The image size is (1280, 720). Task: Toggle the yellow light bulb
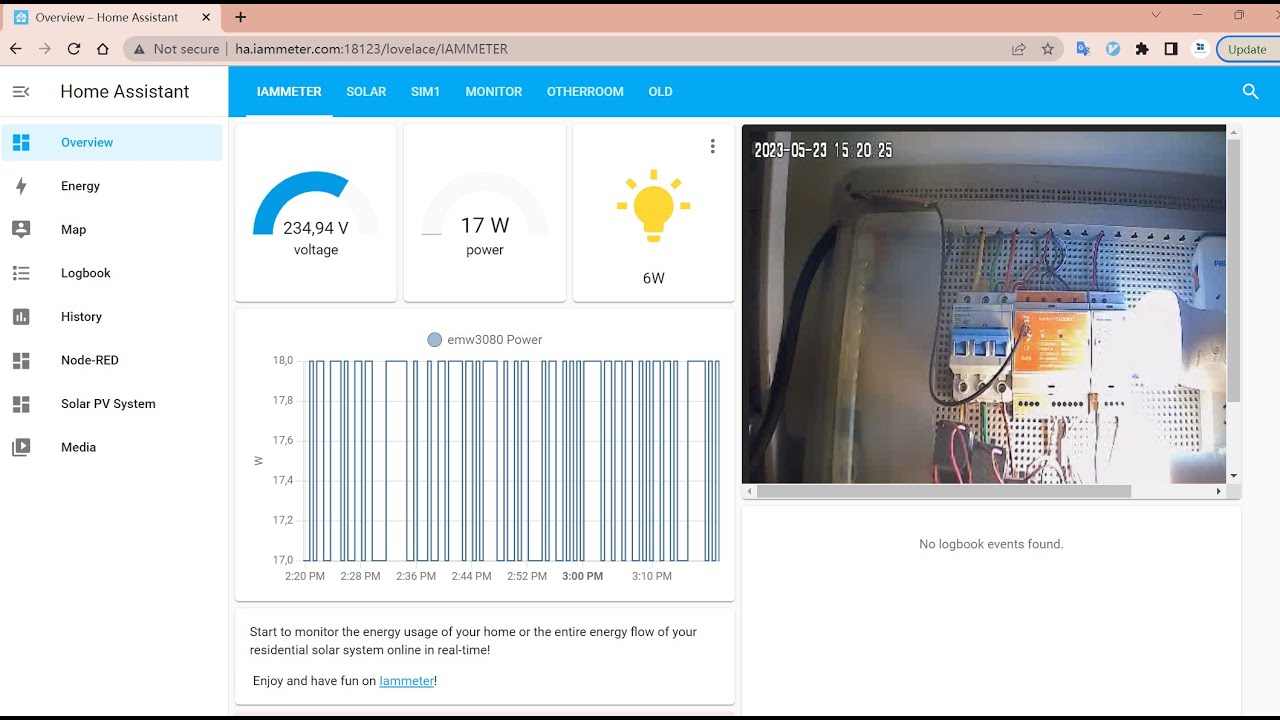point(653,205)
